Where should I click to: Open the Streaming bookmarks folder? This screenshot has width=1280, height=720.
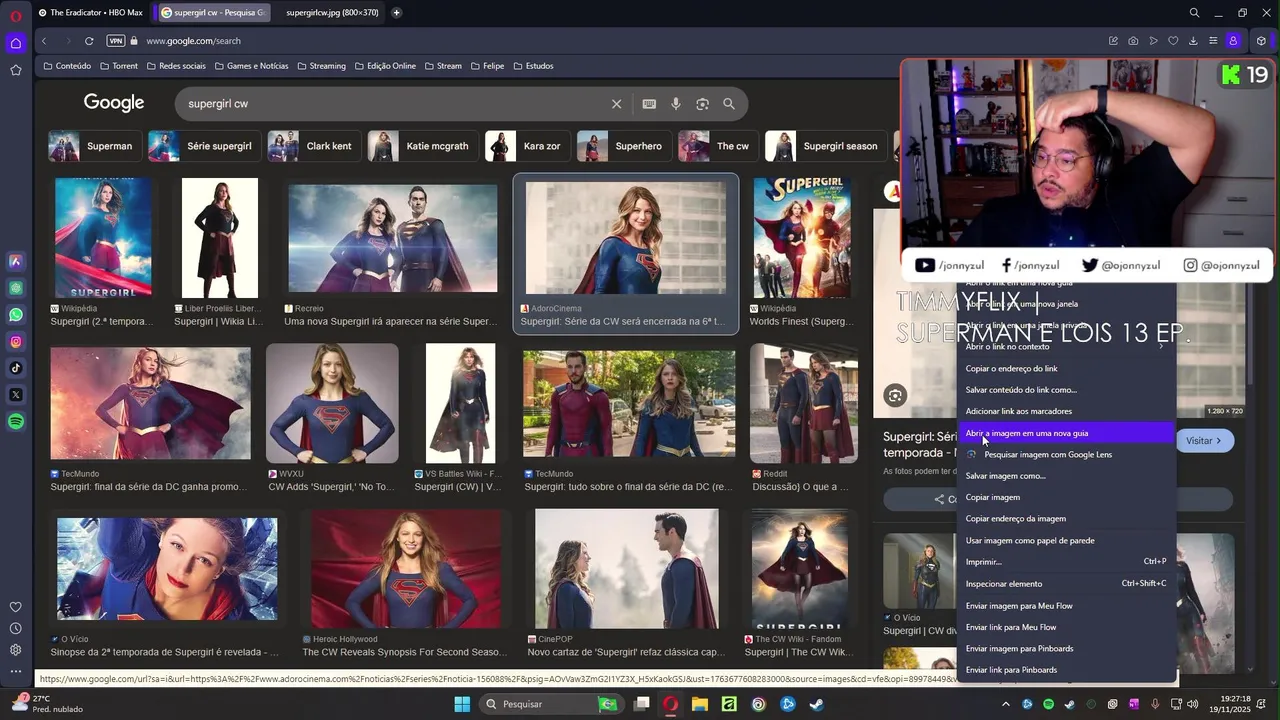[321, 66]
